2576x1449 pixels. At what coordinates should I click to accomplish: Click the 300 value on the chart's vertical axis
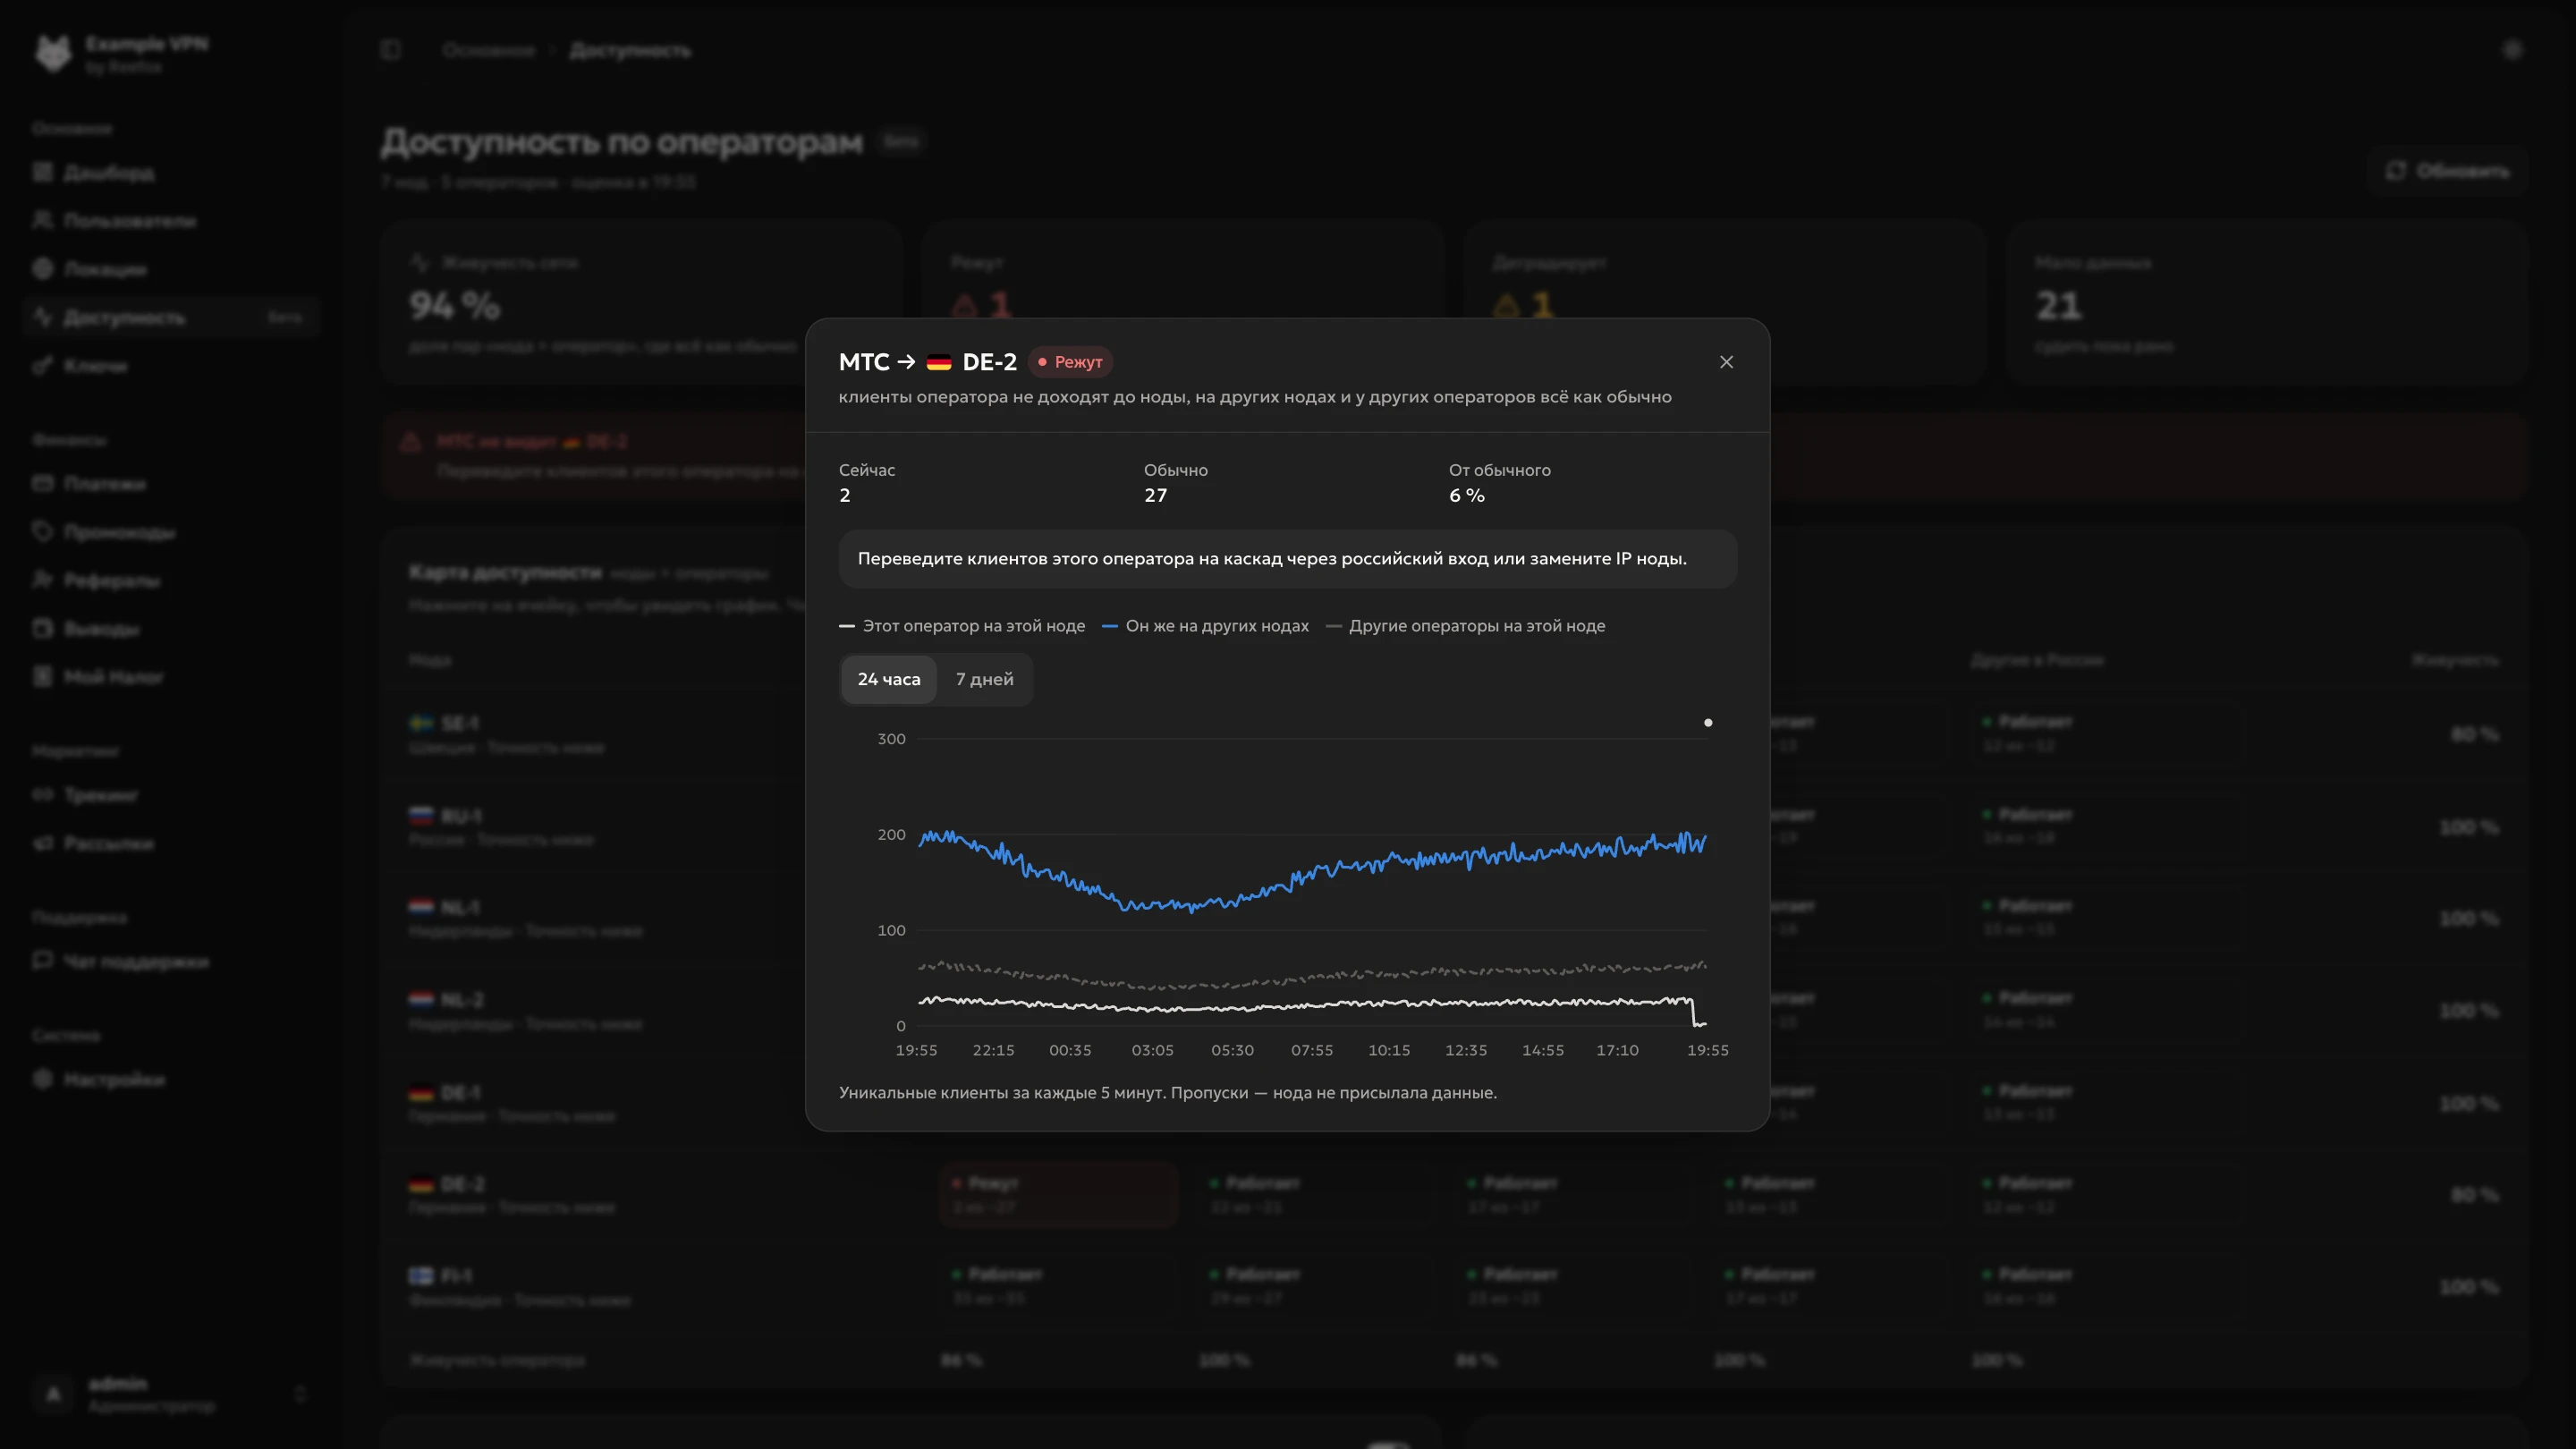tap(891, 739)
